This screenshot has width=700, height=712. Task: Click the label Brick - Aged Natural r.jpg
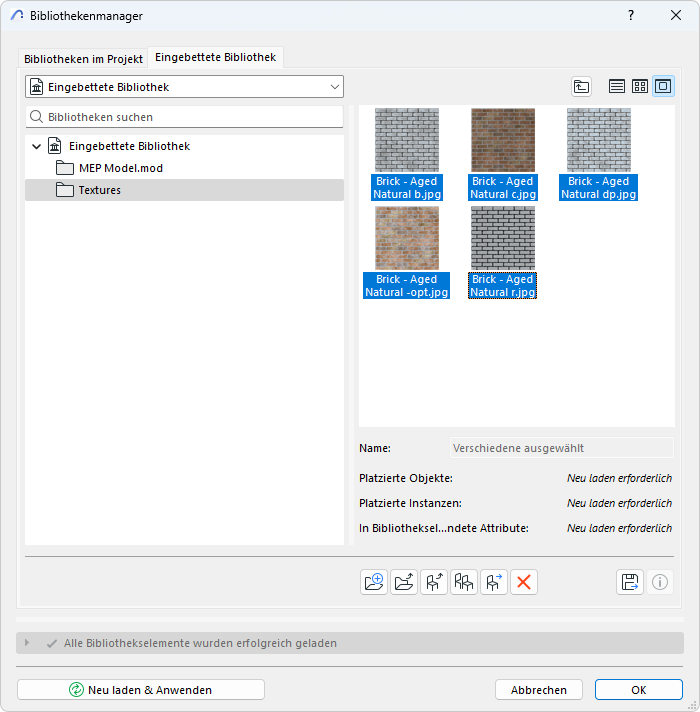(503, 286)
